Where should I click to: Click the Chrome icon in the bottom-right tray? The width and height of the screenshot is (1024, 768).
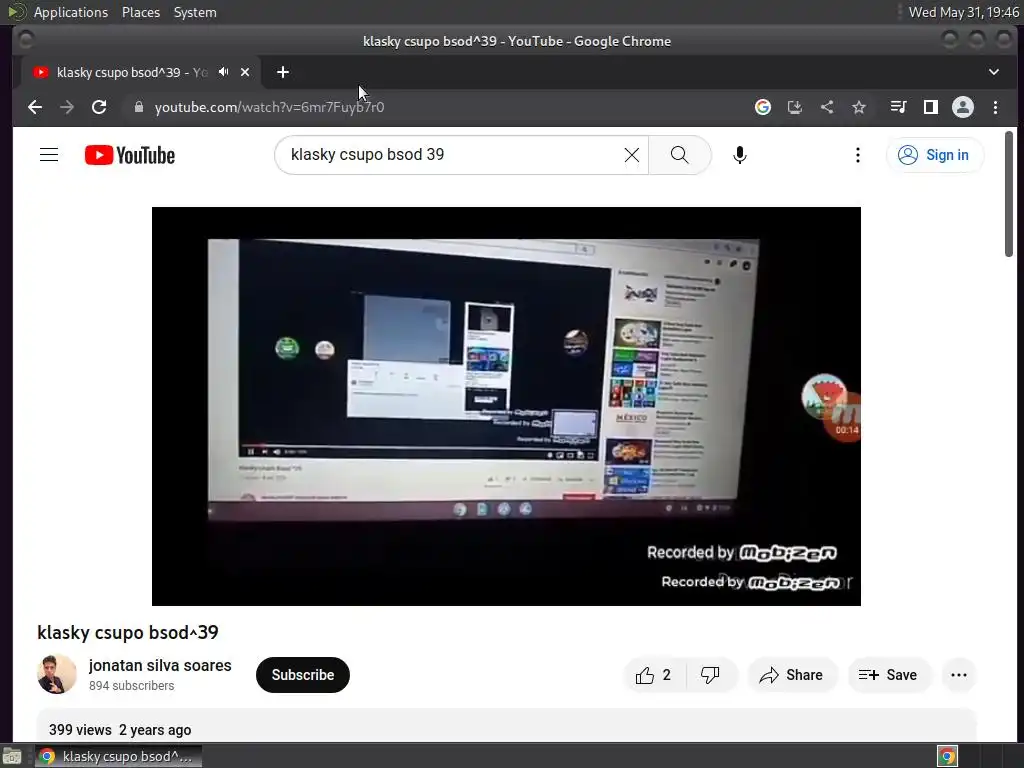pyautogui.click(x=947, y=756)
